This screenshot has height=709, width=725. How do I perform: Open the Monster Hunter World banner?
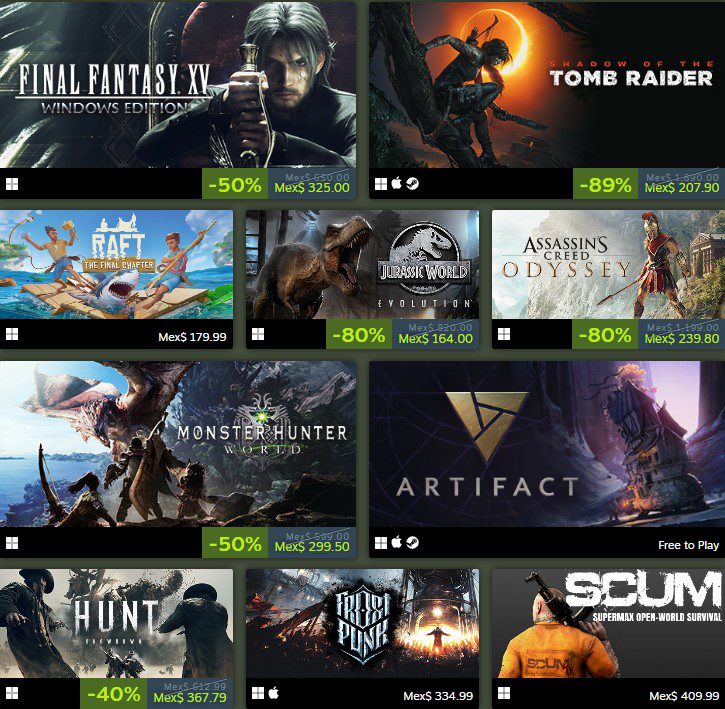point(178,444)
